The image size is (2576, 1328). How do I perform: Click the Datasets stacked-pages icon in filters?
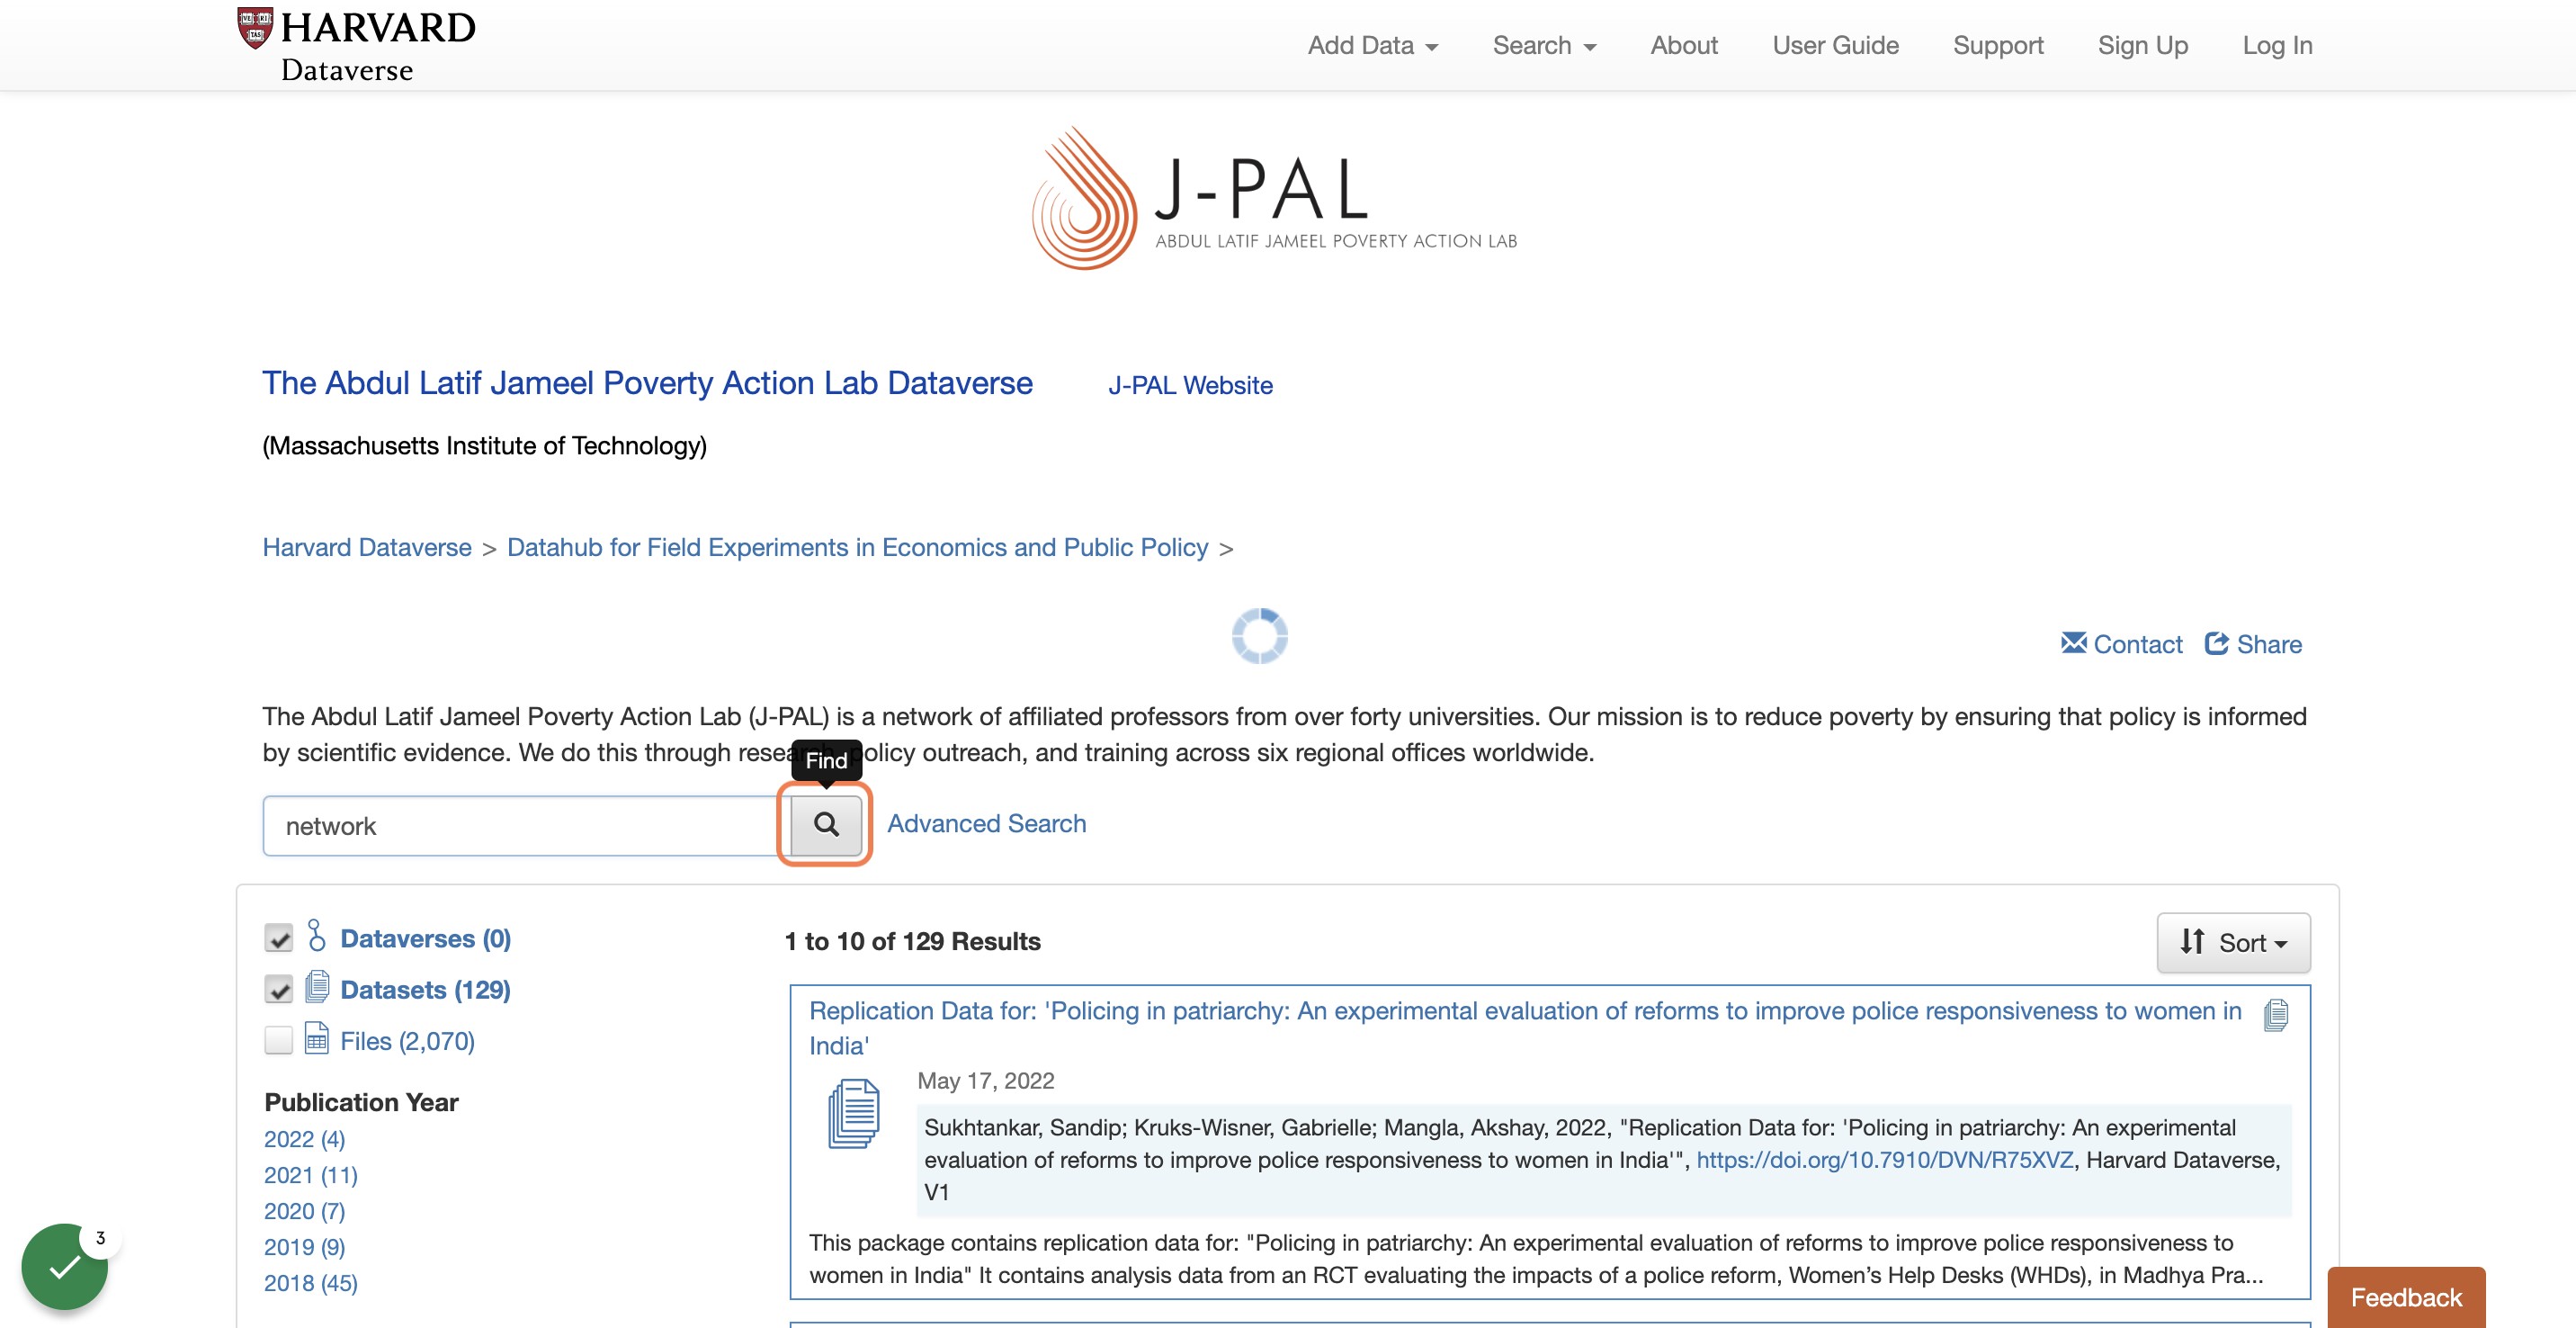317,987
